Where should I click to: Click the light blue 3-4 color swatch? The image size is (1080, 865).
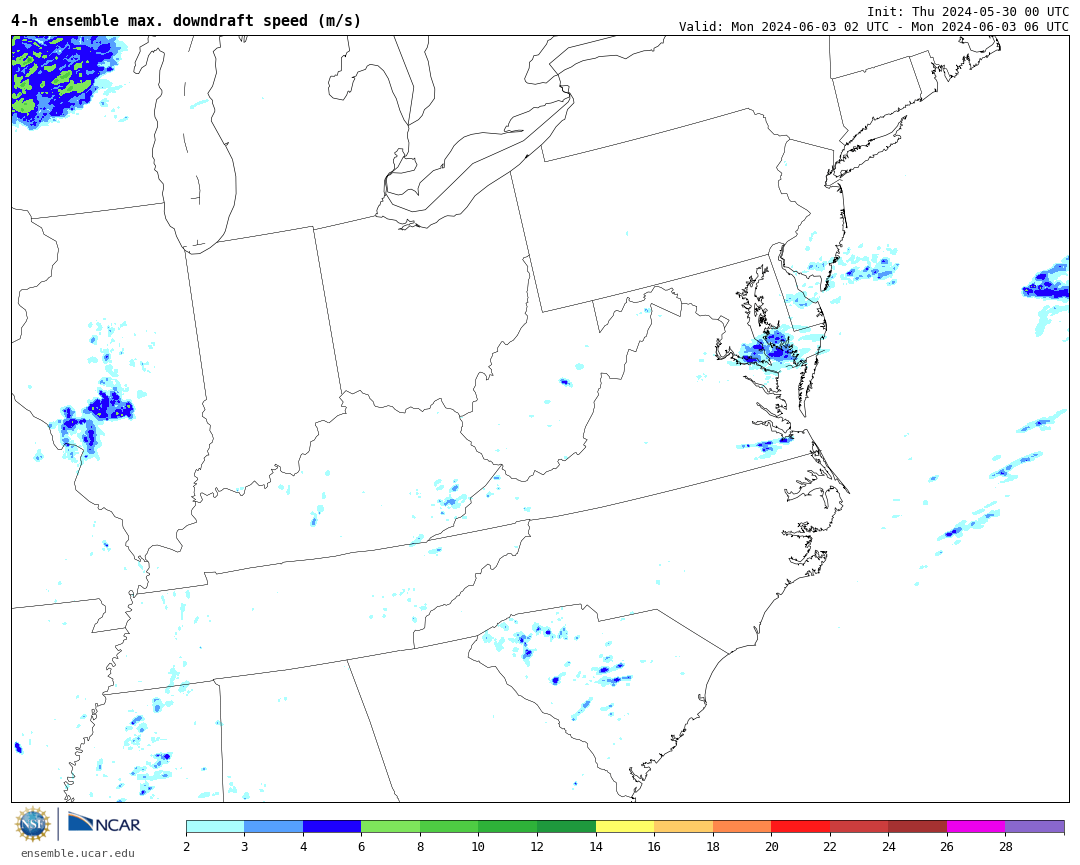(273, 826)
